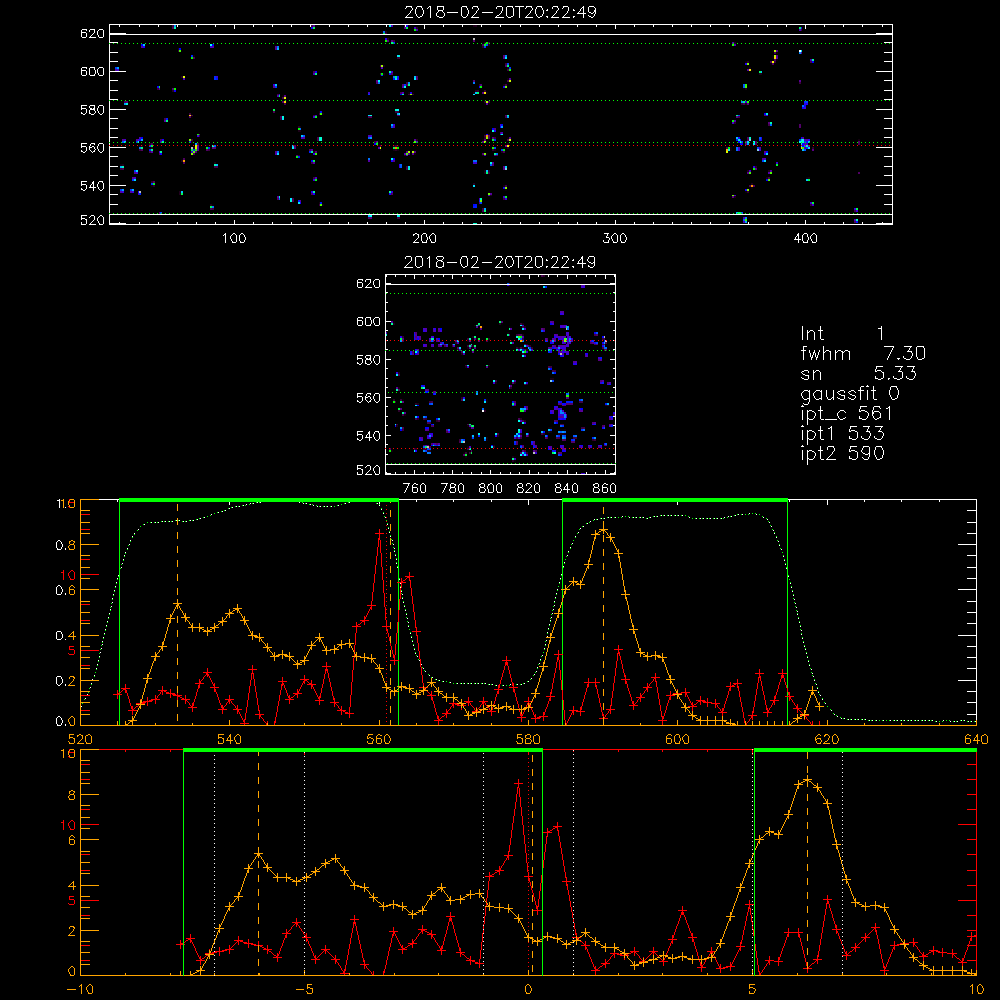This screenshot has width=1000, height=1000.
Task: Click the top plot title 2018-02-20T20:22:49
Action: 500,12
